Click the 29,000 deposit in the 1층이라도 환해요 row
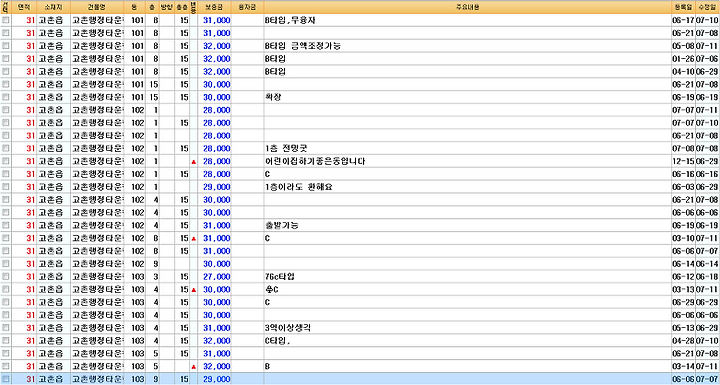This screenshot has height=385, width=720. point(217,187)
